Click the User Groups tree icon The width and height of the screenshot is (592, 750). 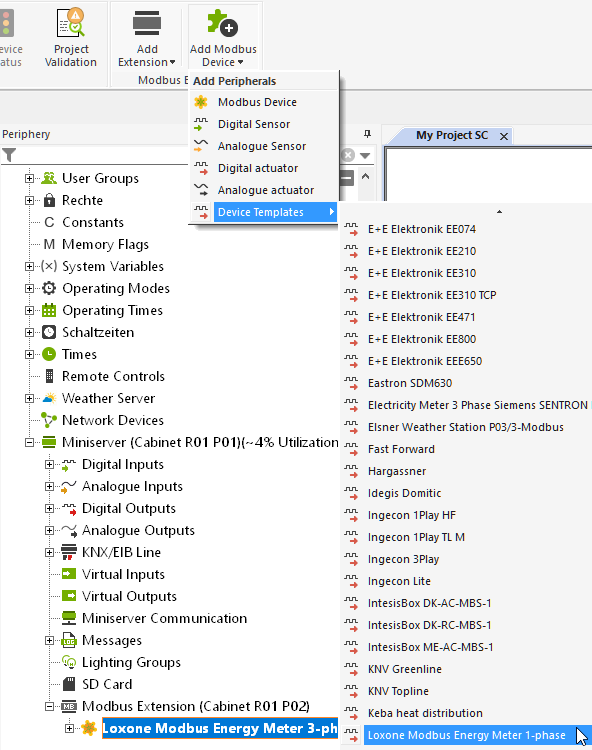(49, 178)
